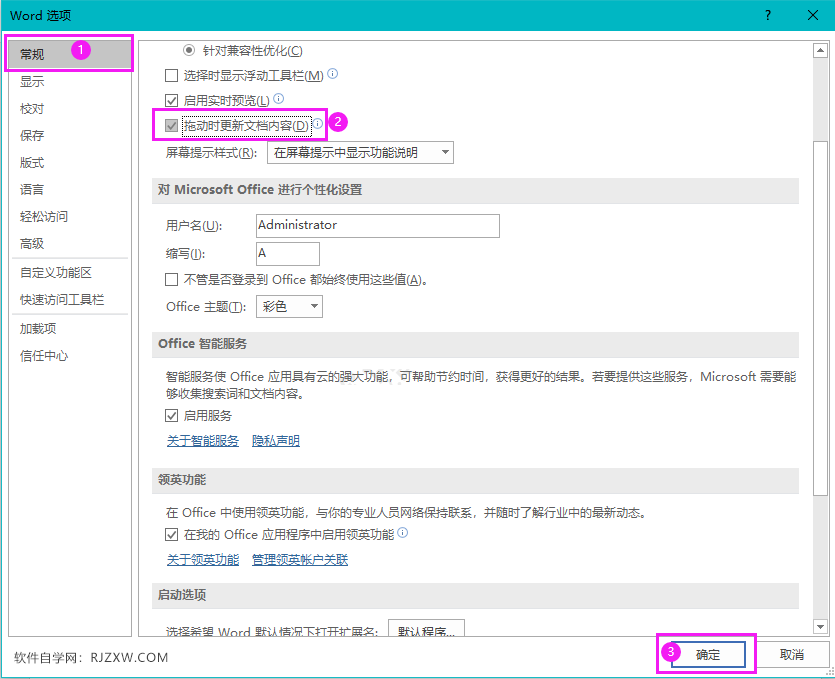Screen dimensions: 835x679
Task: Click the info icon beside 启用实时预览
Action: 280,99
